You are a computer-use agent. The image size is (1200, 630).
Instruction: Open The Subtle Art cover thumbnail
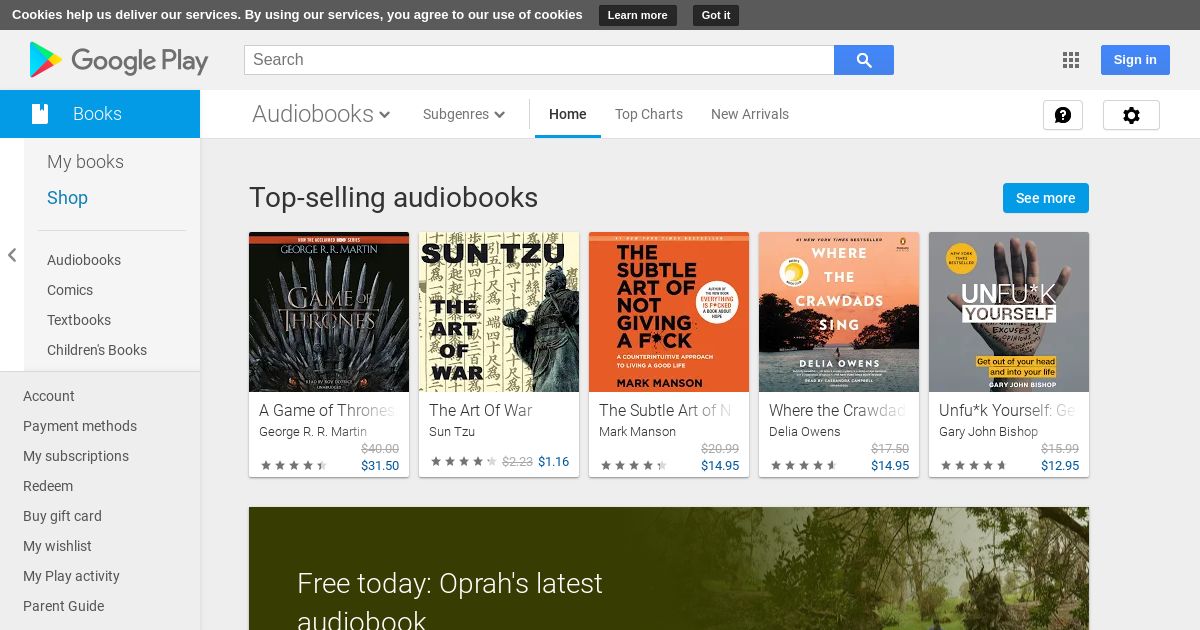(669, 312)
